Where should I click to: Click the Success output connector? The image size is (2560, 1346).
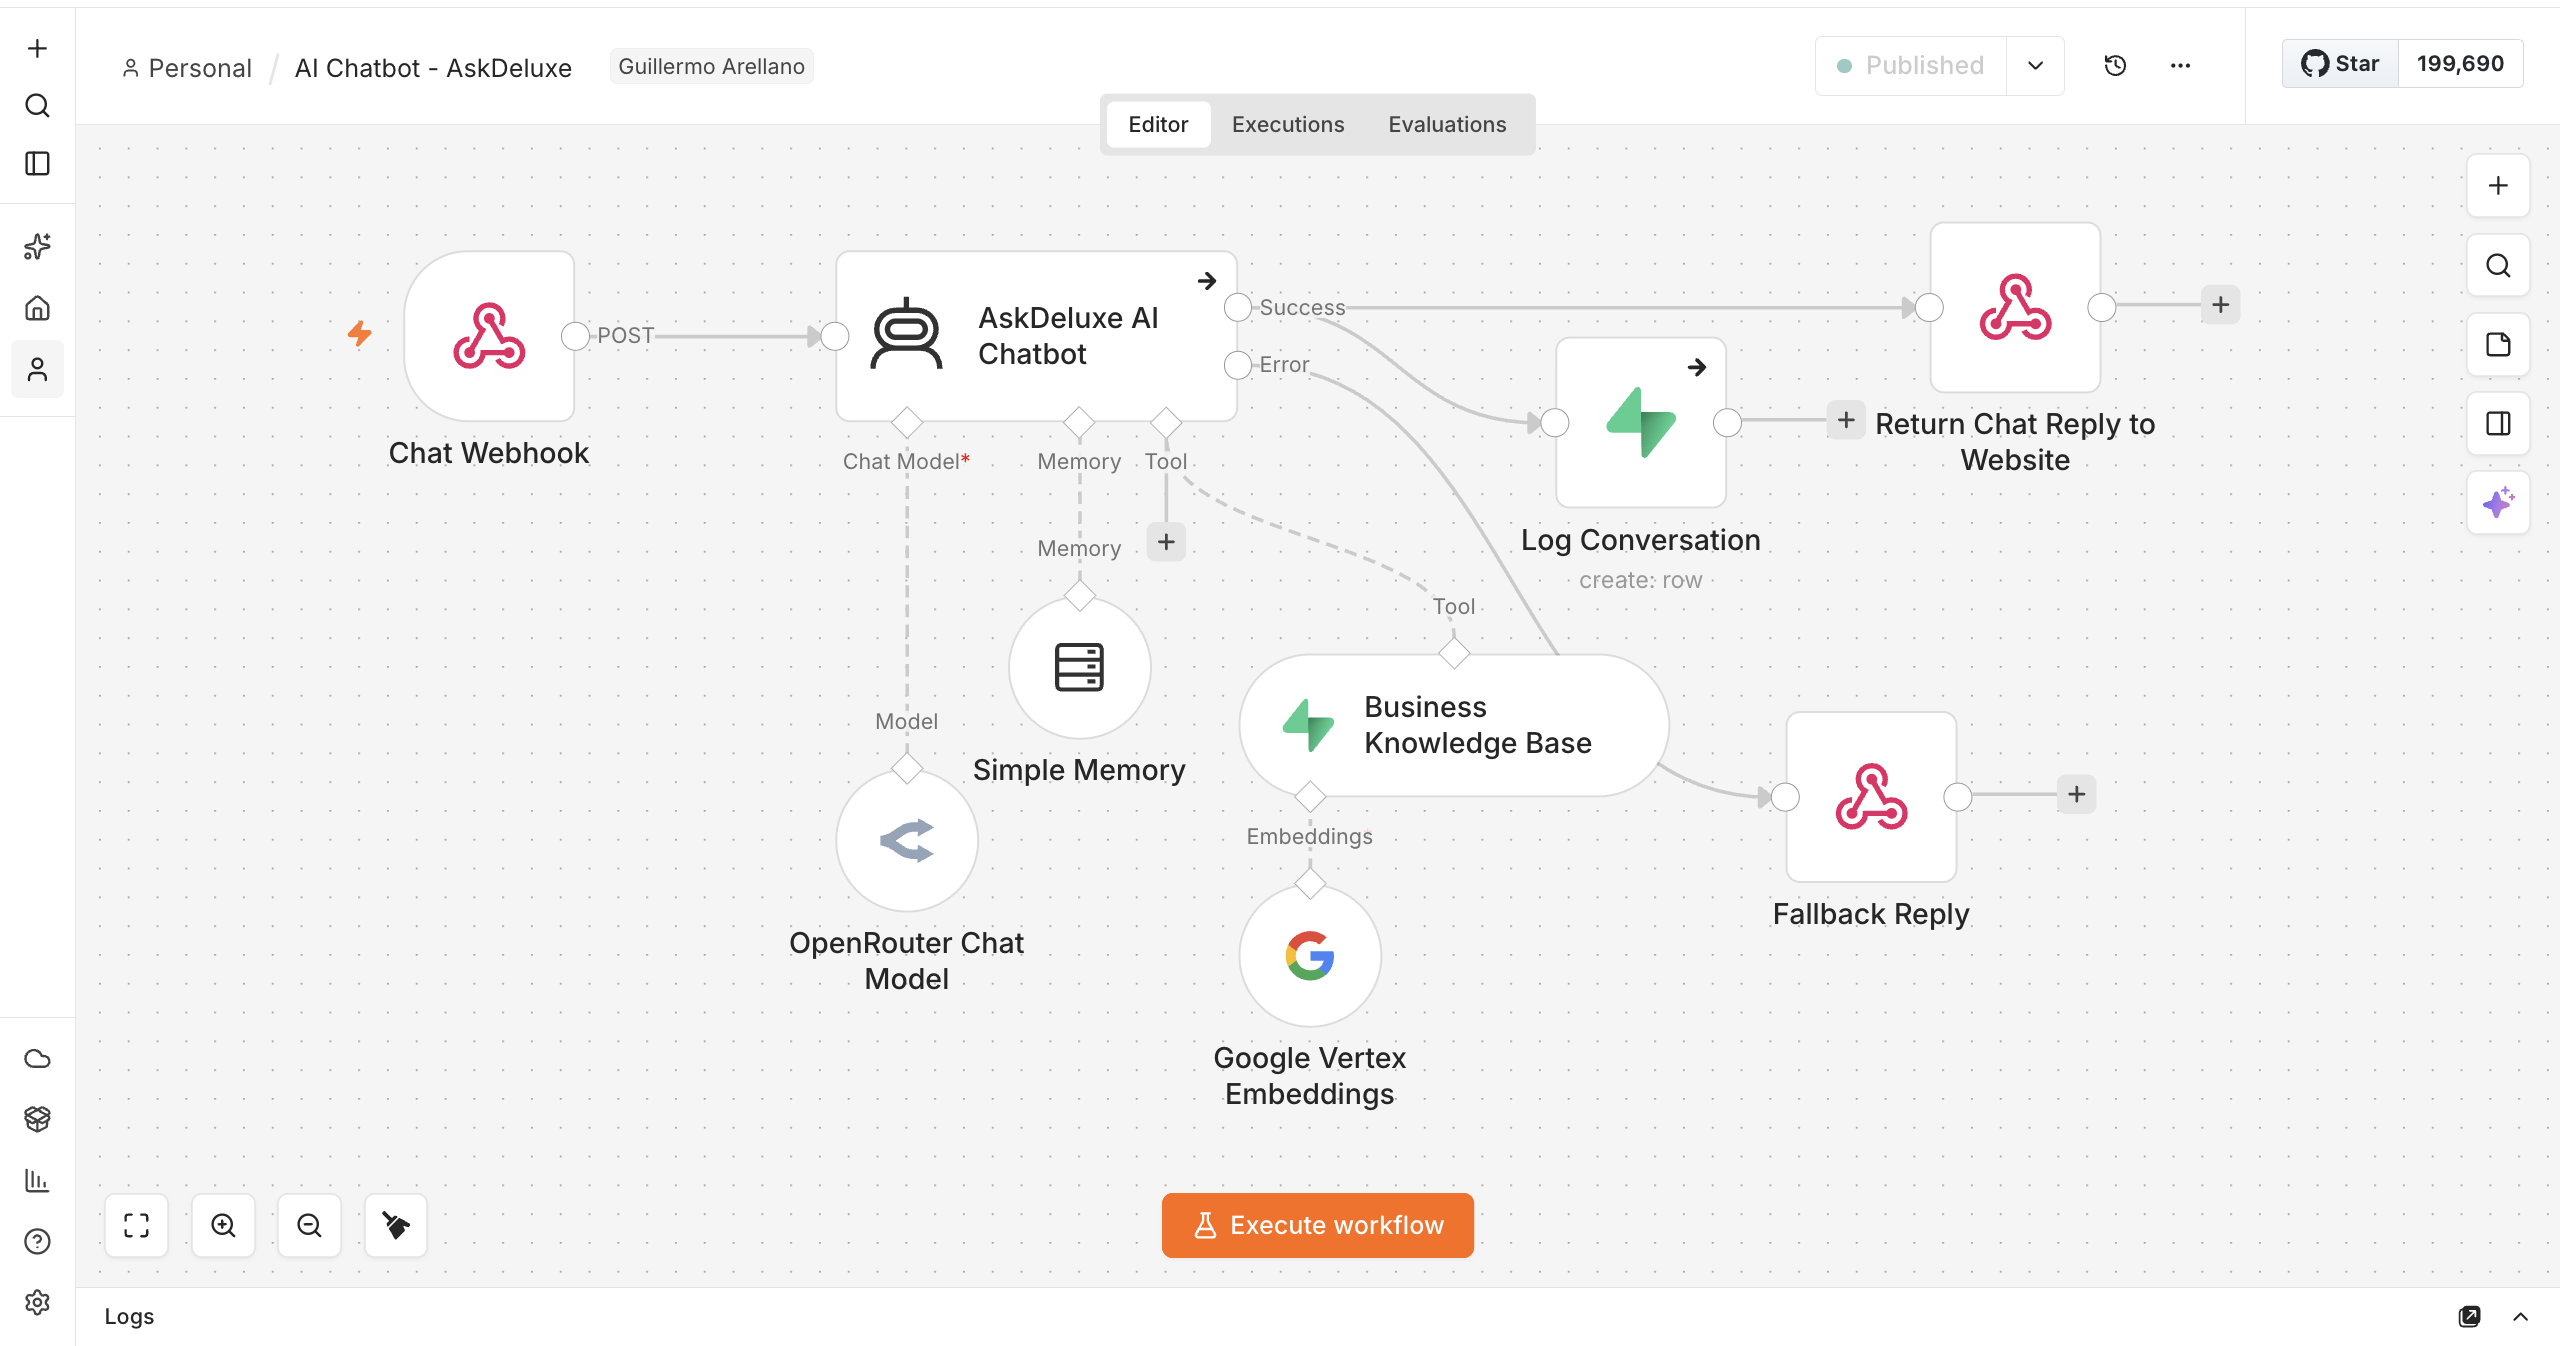pos(1238,307)
